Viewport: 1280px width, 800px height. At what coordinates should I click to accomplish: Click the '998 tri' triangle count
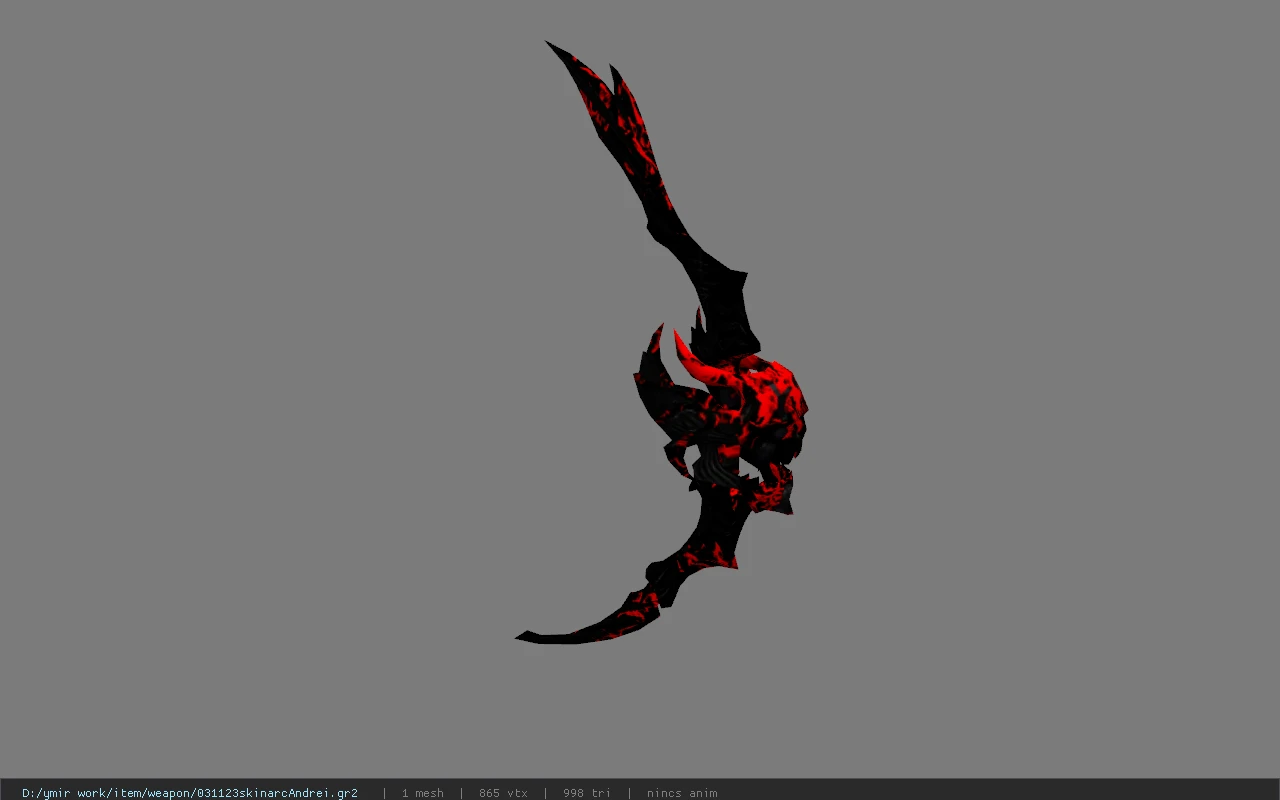pos(587,793)
